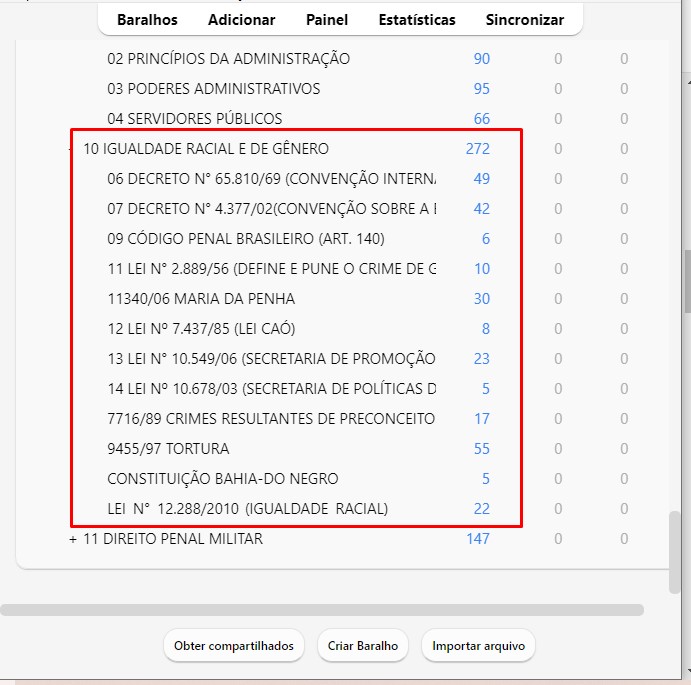This screenshot has height=685, width=691.
Task: Click Criar Baralho button
Action: [363, 646]
